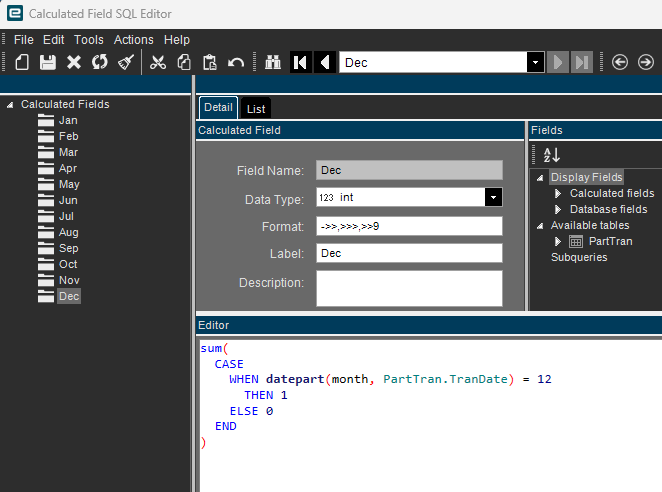Jump to first record arrow
This screenshot has height=492, width=662.
[x=300, y=62]
